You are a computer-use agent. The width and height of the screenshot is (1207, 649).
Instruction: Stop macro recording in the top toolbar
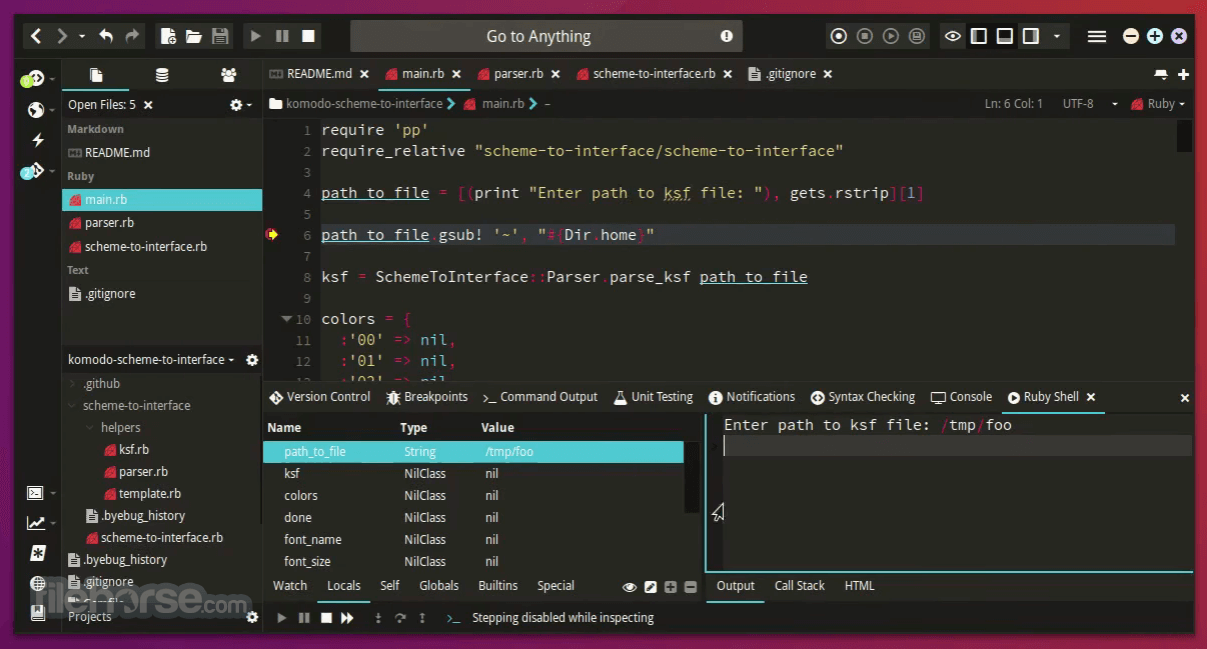coord(865,36)
